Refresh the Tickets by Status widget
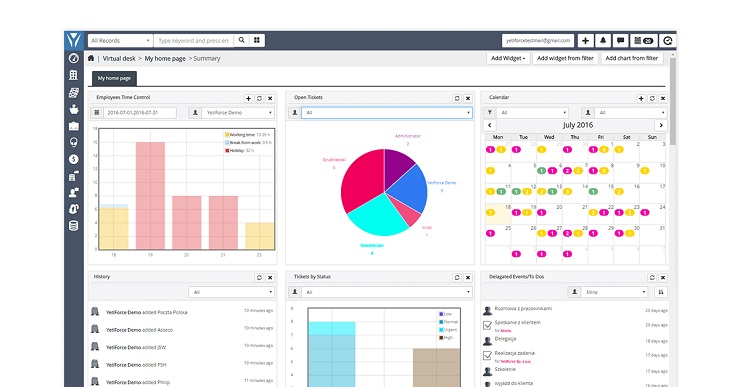Screen dimensions: 740x387 tap(457, 278)
